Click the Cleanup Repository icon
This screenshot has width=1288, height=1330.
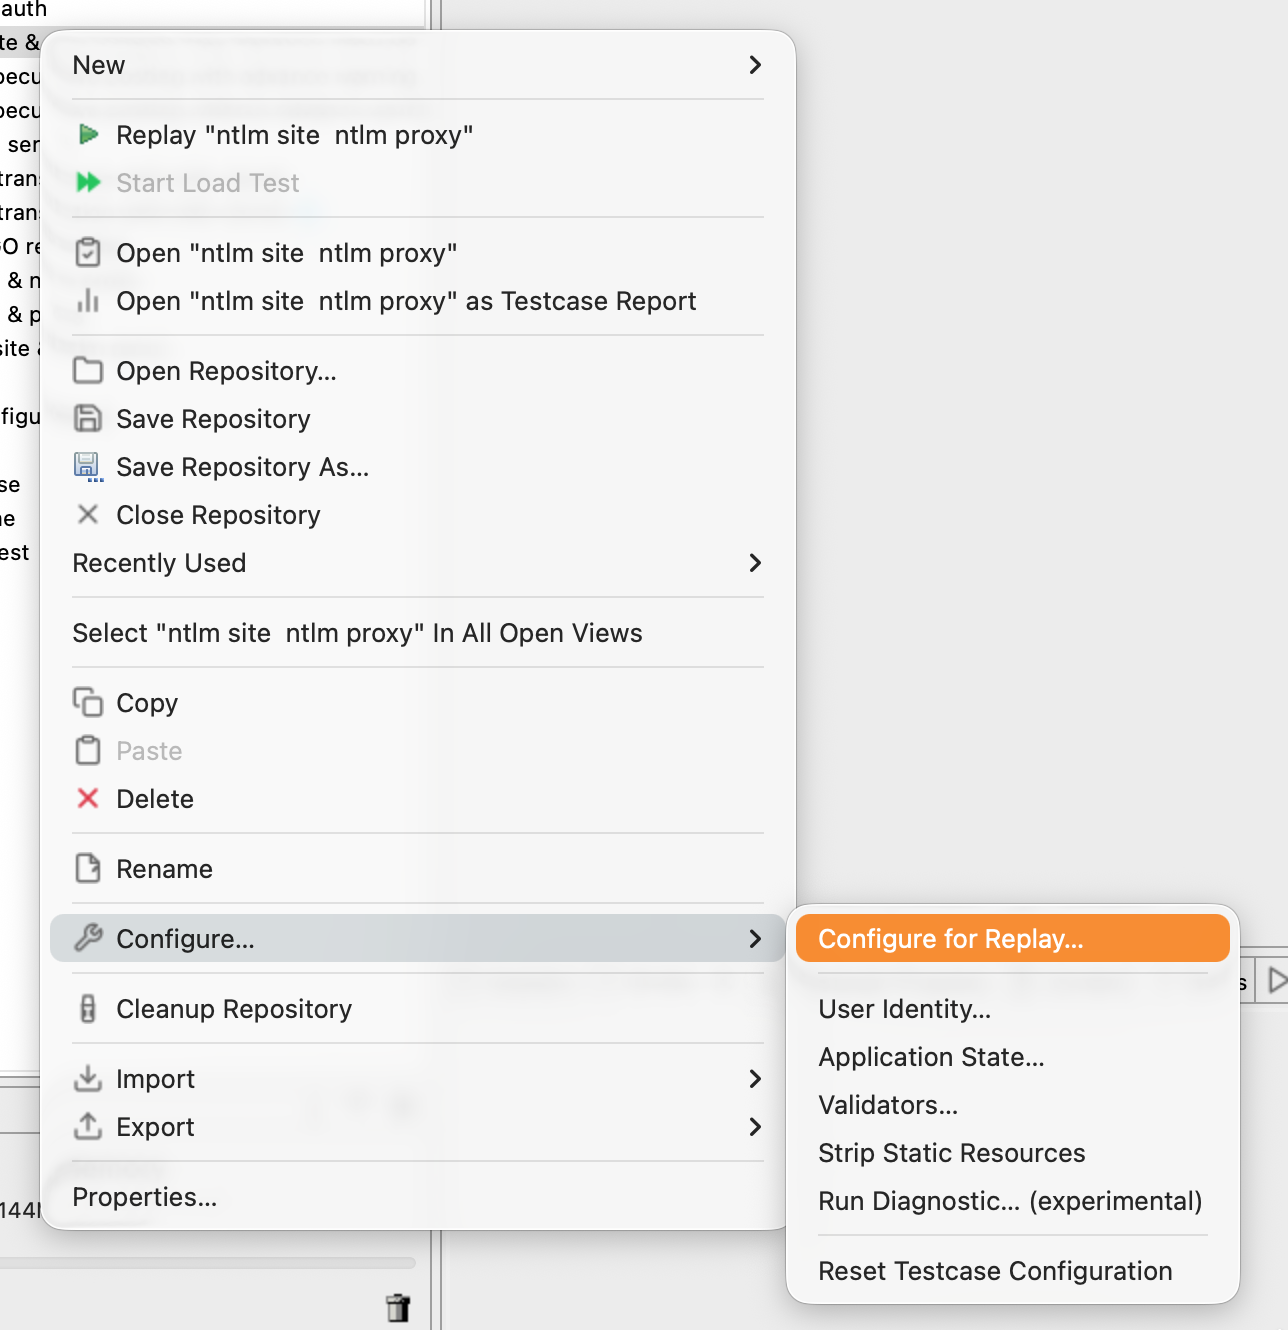(88, 1008)
